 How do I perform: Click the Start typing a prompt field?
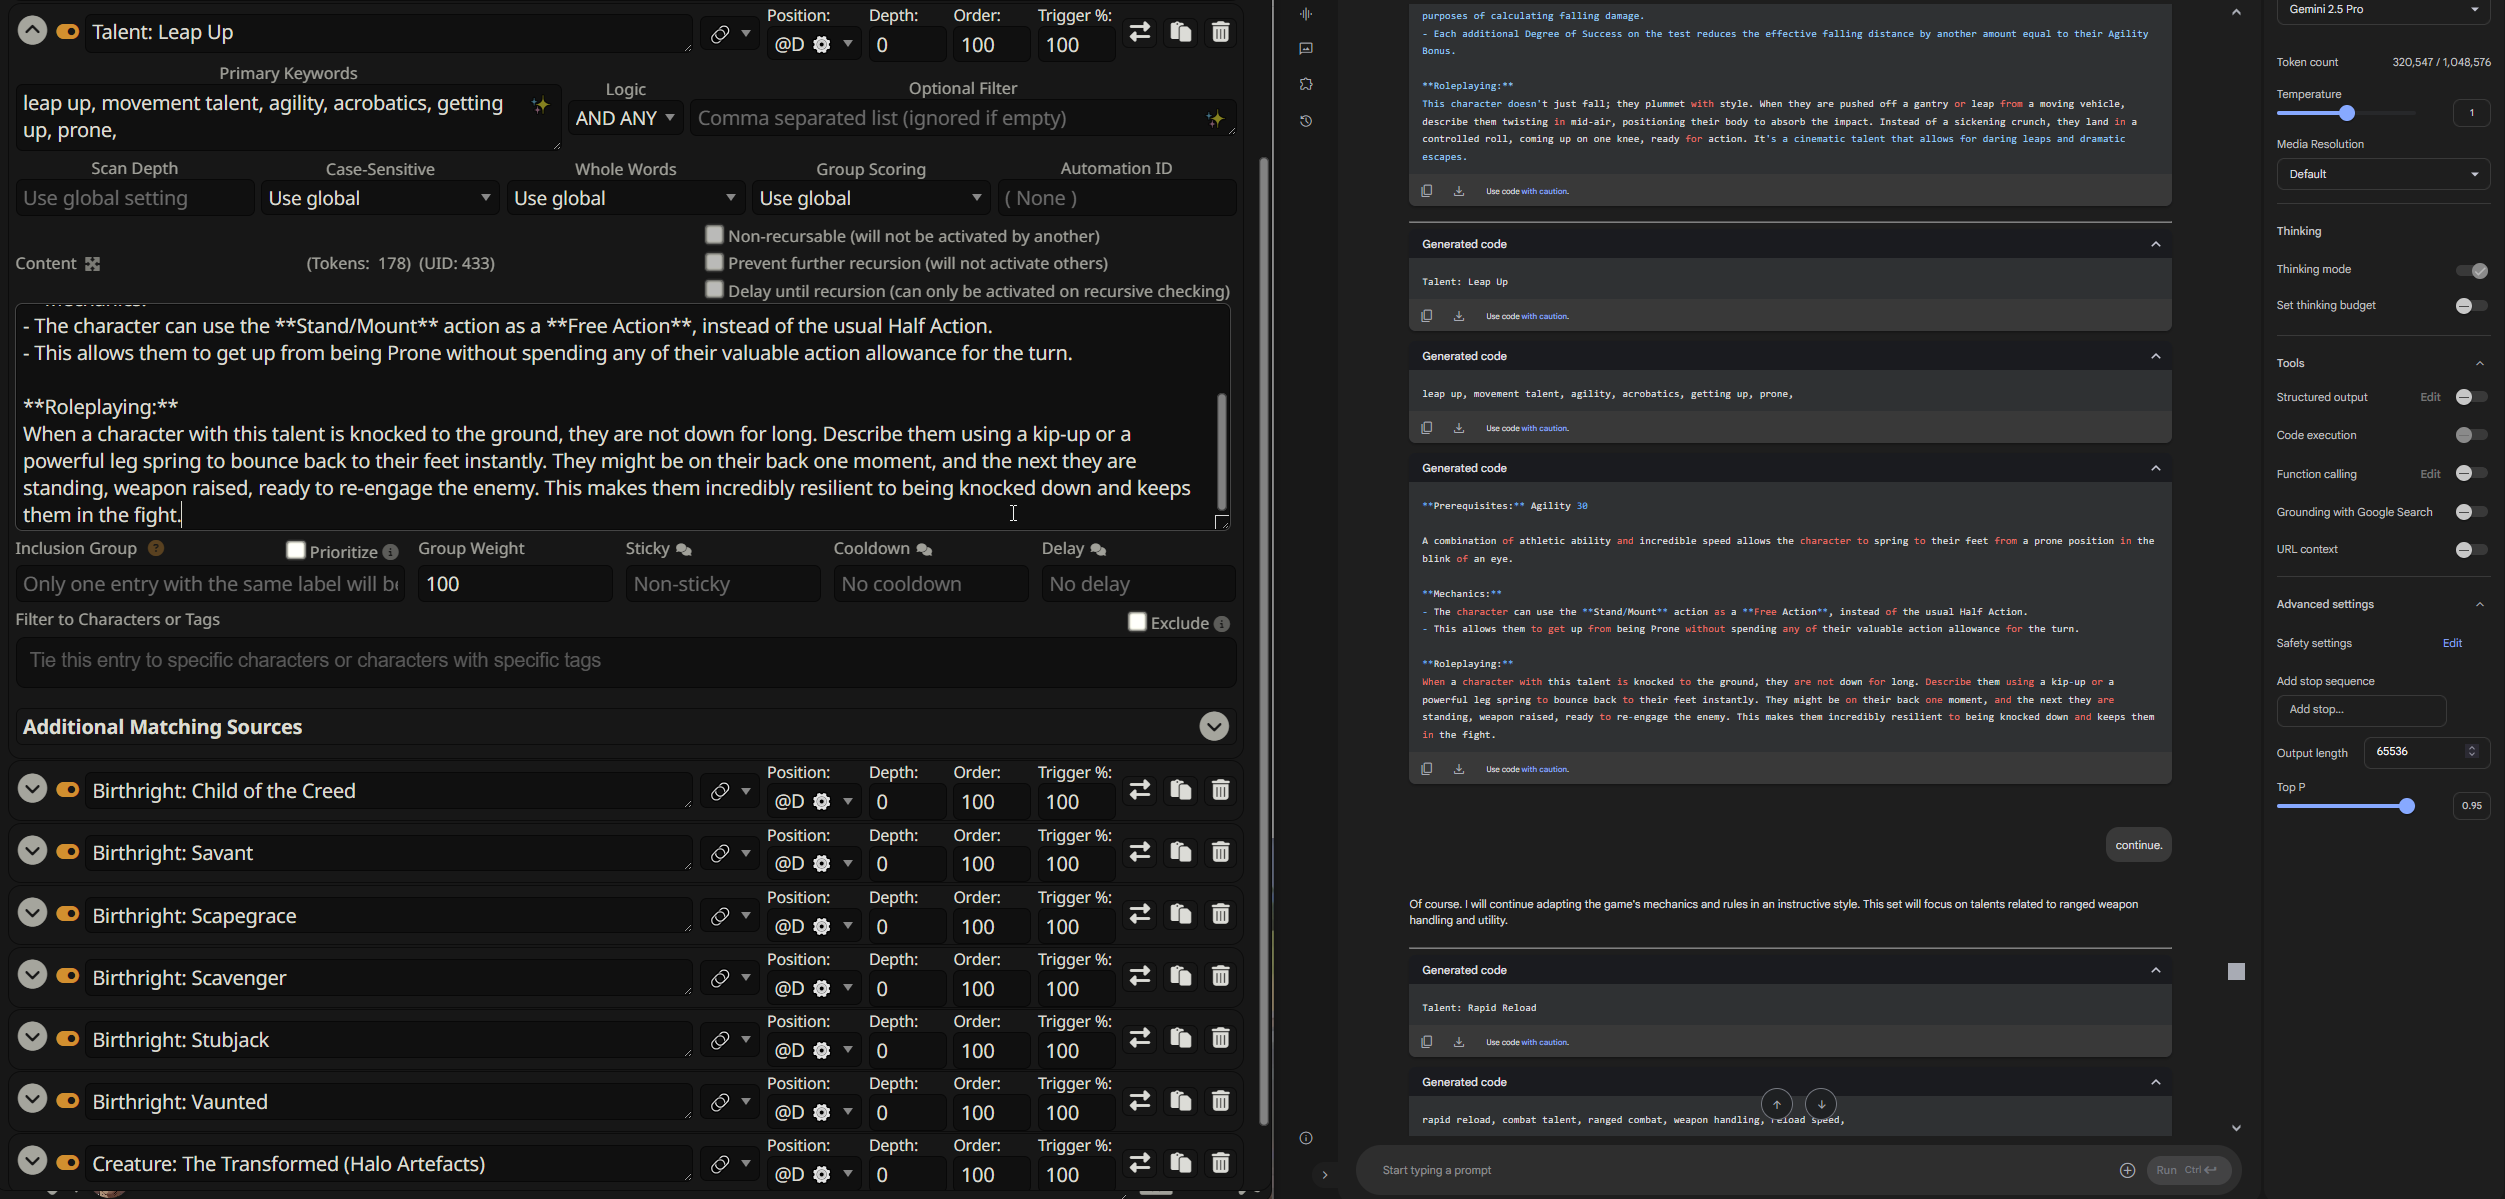pos(1740,1170)
